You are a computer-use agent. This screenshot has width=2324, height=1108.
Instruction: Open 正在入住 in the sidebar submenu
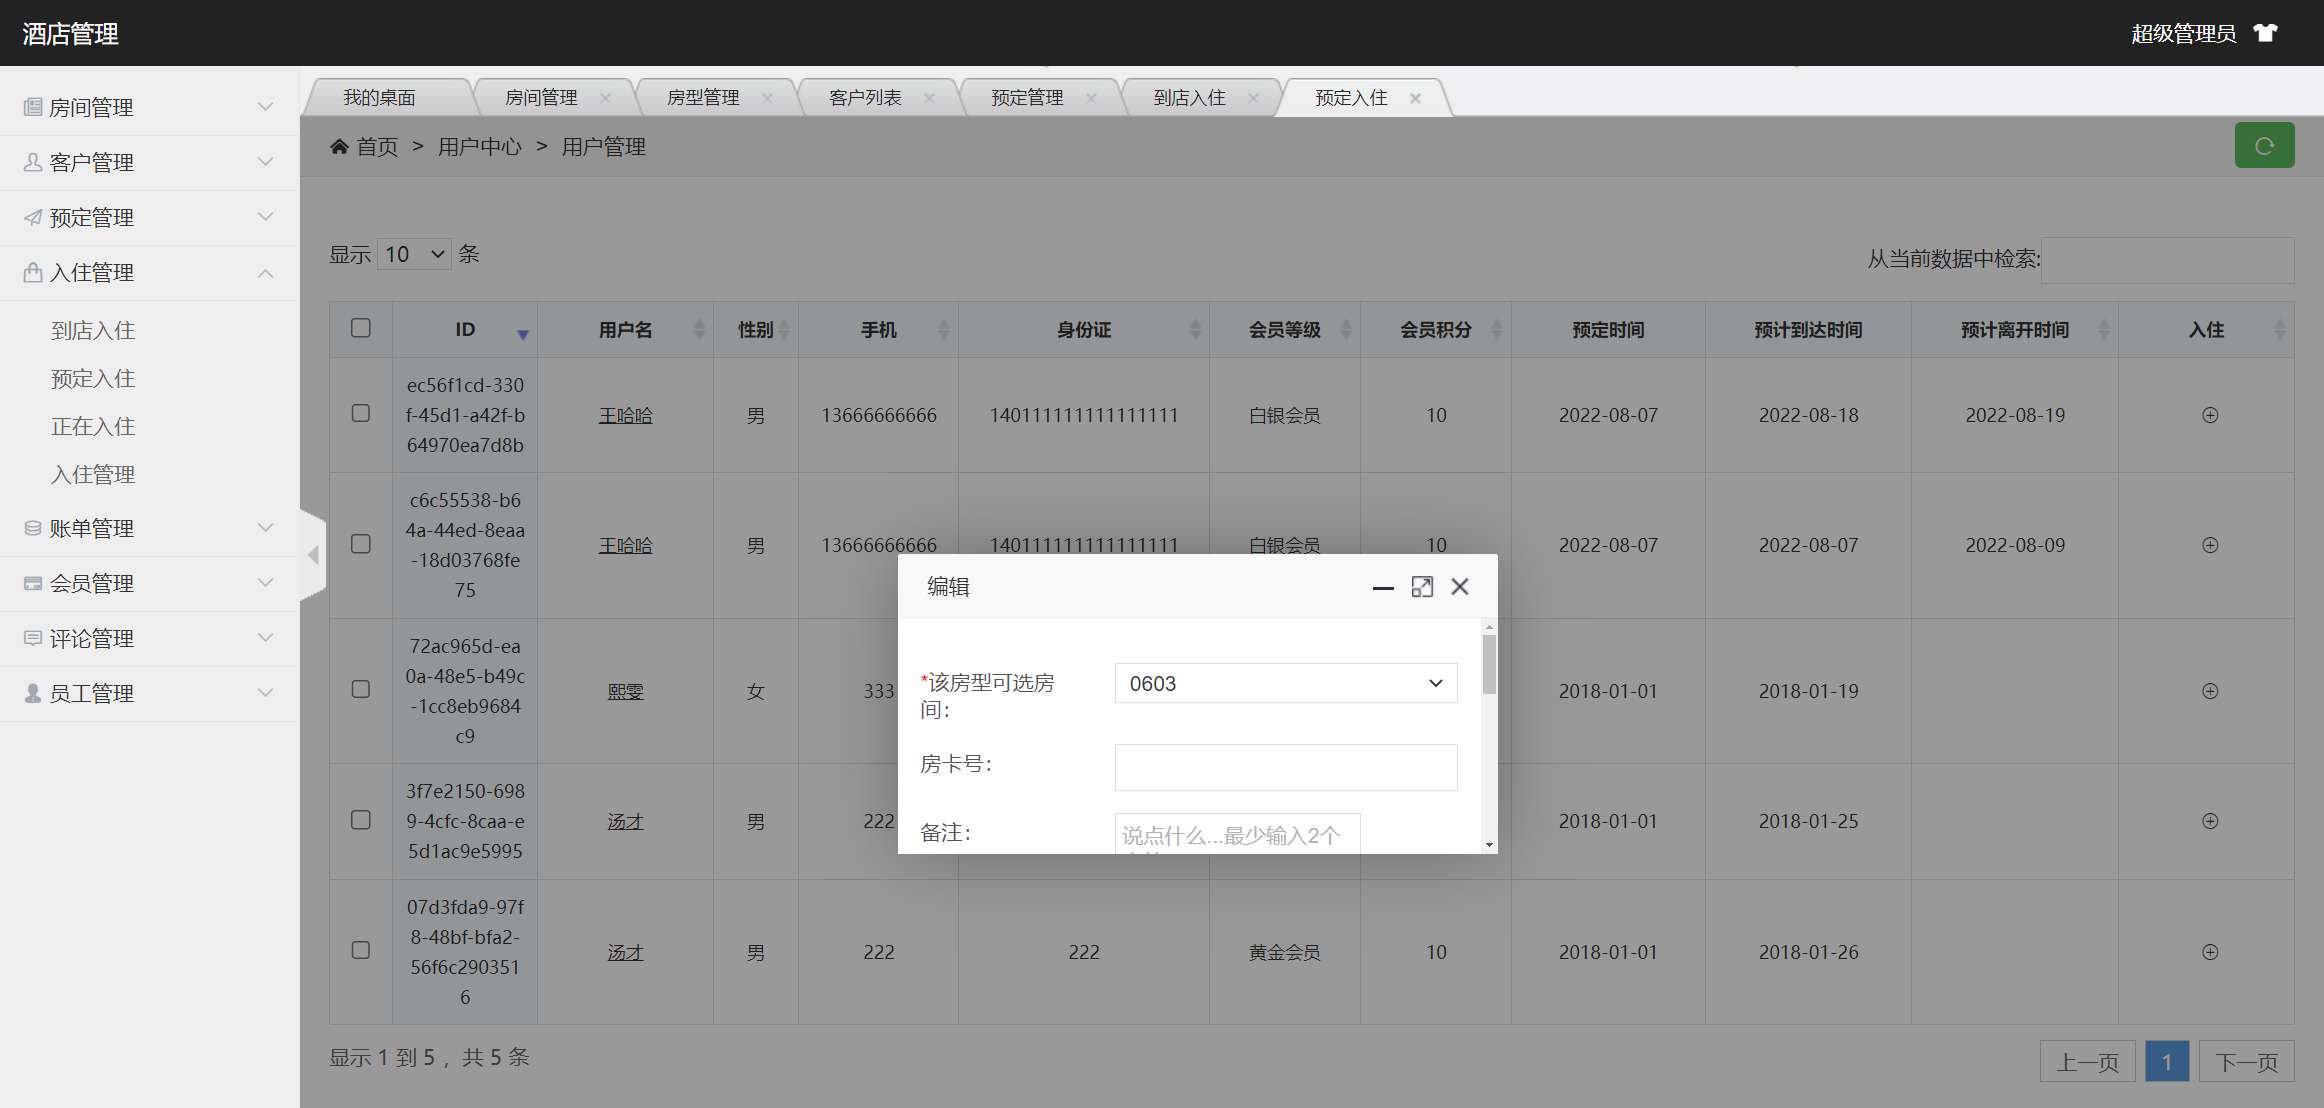coord(93,426)
